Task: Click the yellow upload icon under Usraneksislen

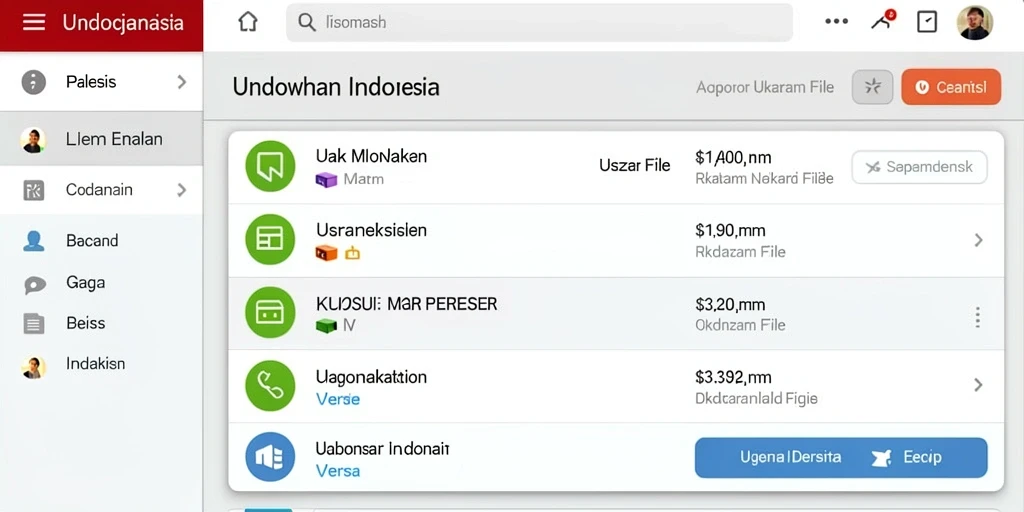Action: click(x=352, y=253)
